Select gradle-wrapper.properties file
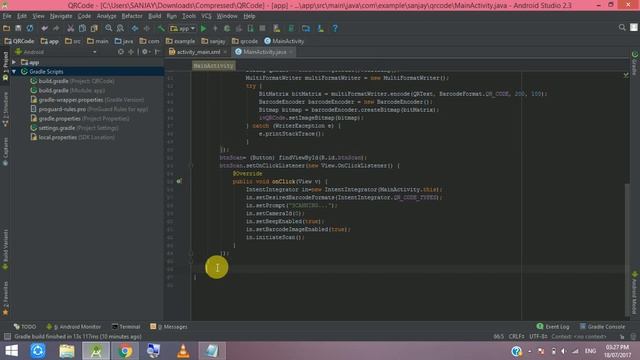This screenshot has height=360, width=640. click(x=87, y=100)
